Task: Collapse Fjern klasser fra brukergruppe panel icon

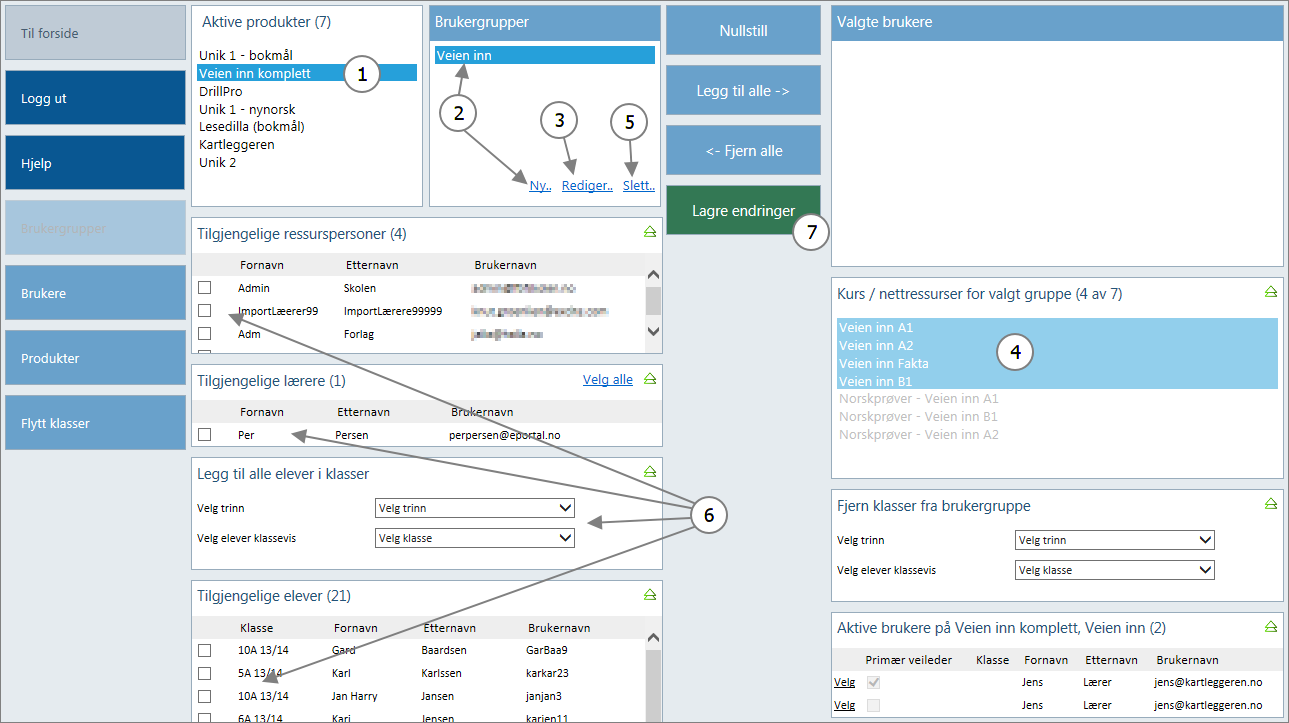Action: tap(1271, 504)
